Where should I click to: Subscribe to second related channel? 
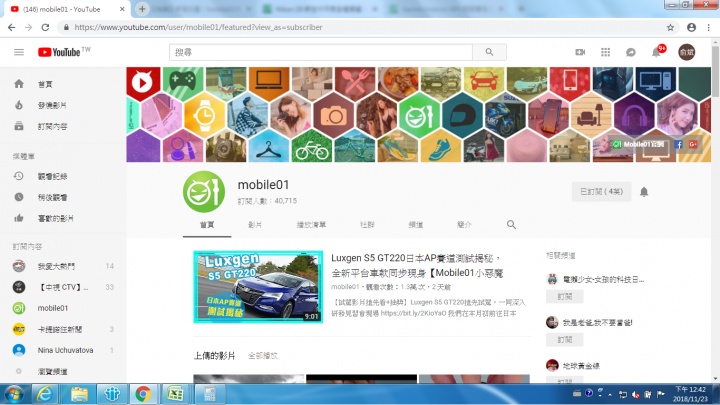pyautogui.click(x=565, y=340)
